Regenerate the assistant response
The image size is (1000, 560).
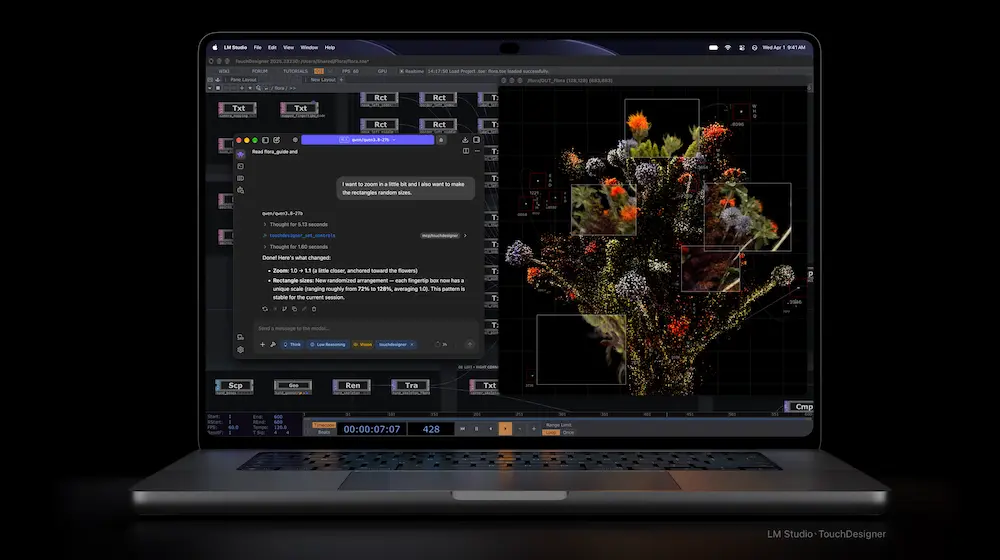[x=265, y=309]
